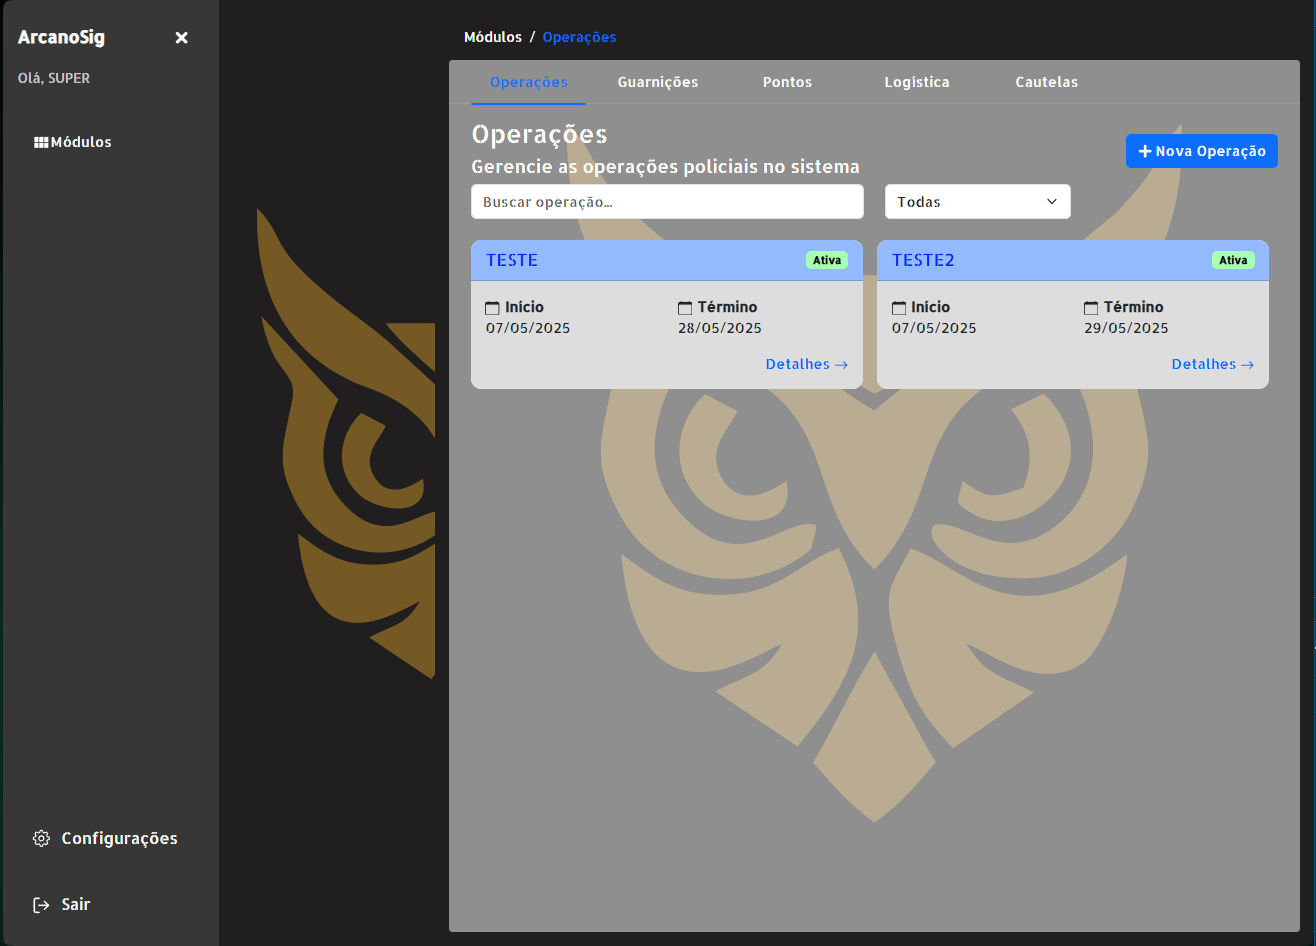Click the Módulos breadcrumb link
Image resolution: width=1316 pixels, height=946 pixels.
[x=493, y=37]
